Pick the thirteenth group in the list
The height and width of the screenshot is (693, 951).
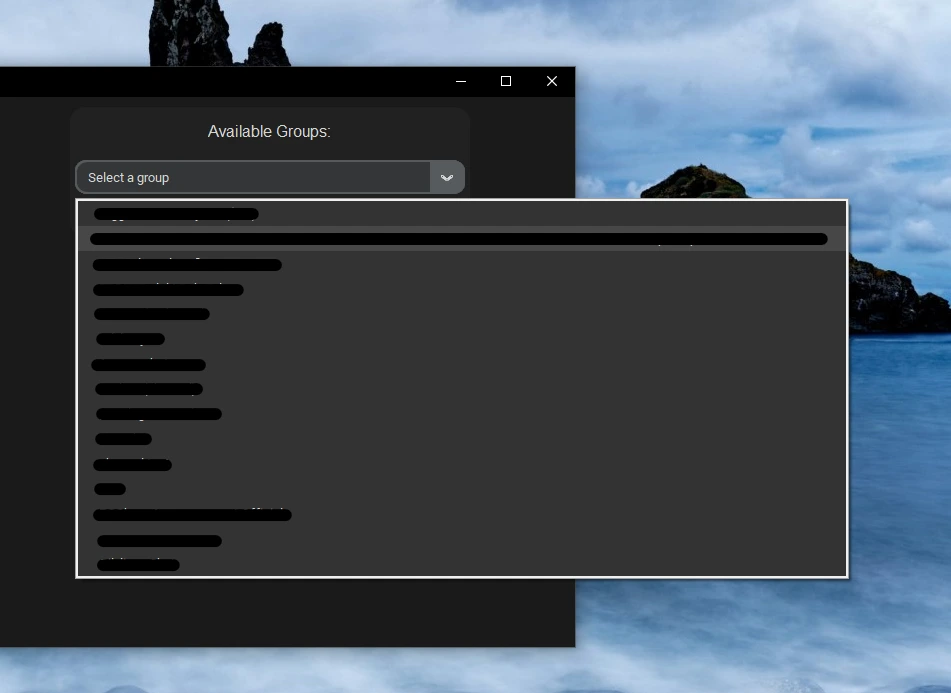[192, 515]
